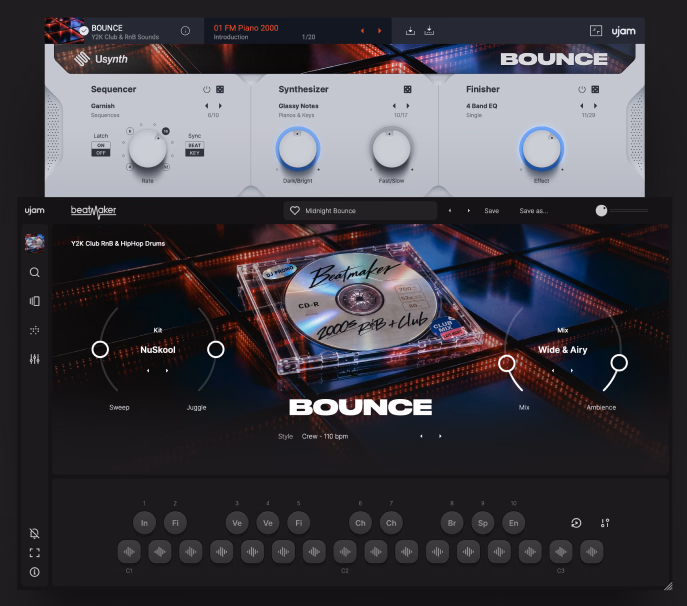Select the previous Finisher preset before 4 Band EQ
The height and width of the screenshot is (606, 687).
click(582, 106)
